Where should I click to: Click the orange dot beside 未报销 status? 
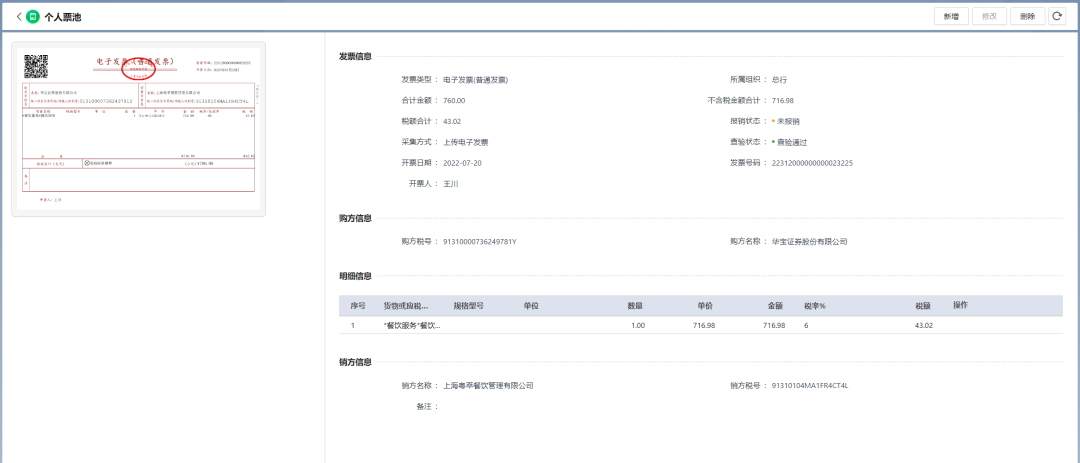point(773,121)
